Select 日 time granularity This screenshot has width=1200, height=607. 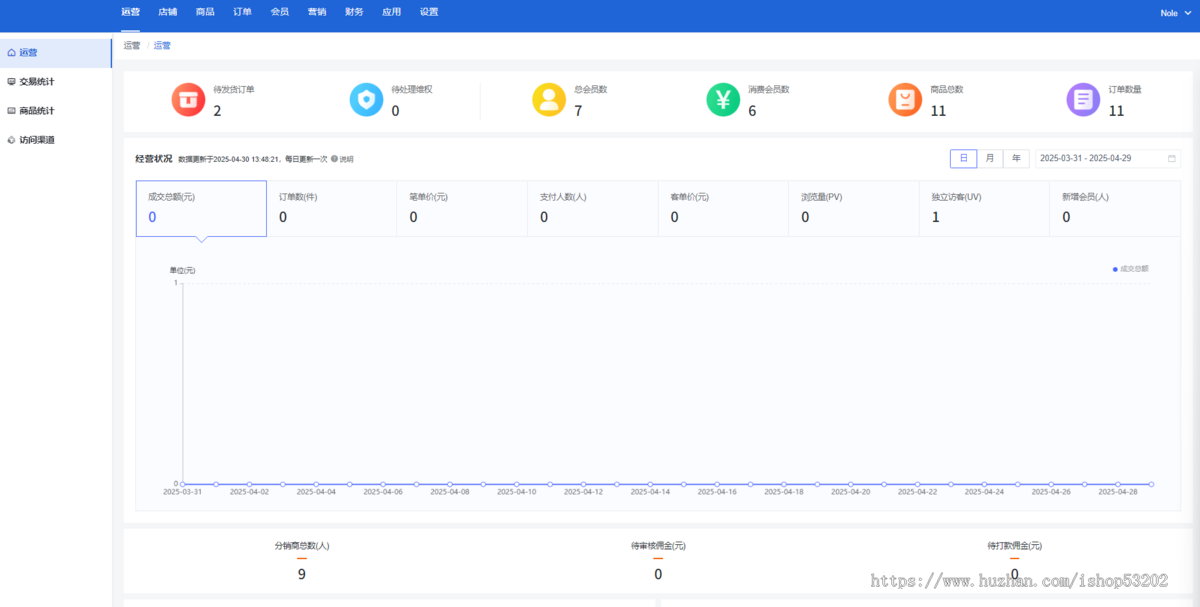(x=963, y=159)
